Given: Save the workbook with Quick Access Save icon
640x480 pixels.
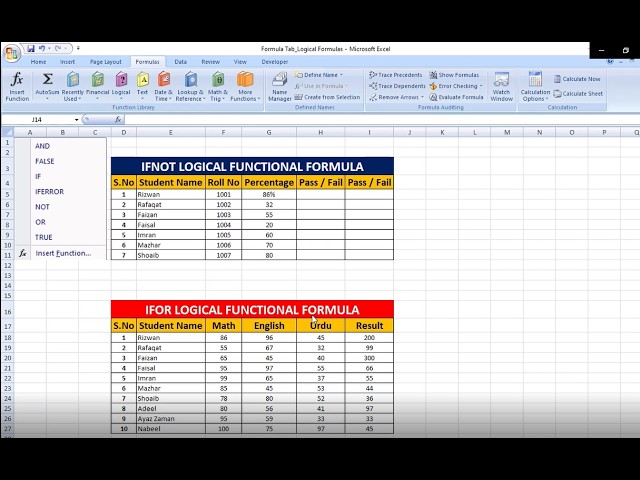Looking at the screenshot, I should tap(31, 49).
